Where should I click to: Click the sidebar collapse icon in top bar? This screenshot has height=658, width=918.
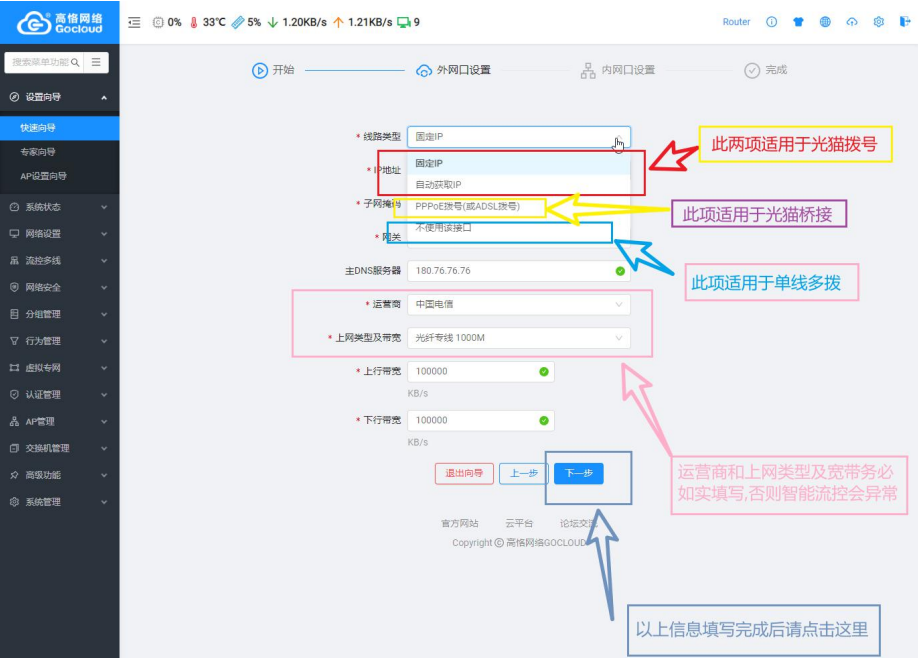(x=135, y=22)
